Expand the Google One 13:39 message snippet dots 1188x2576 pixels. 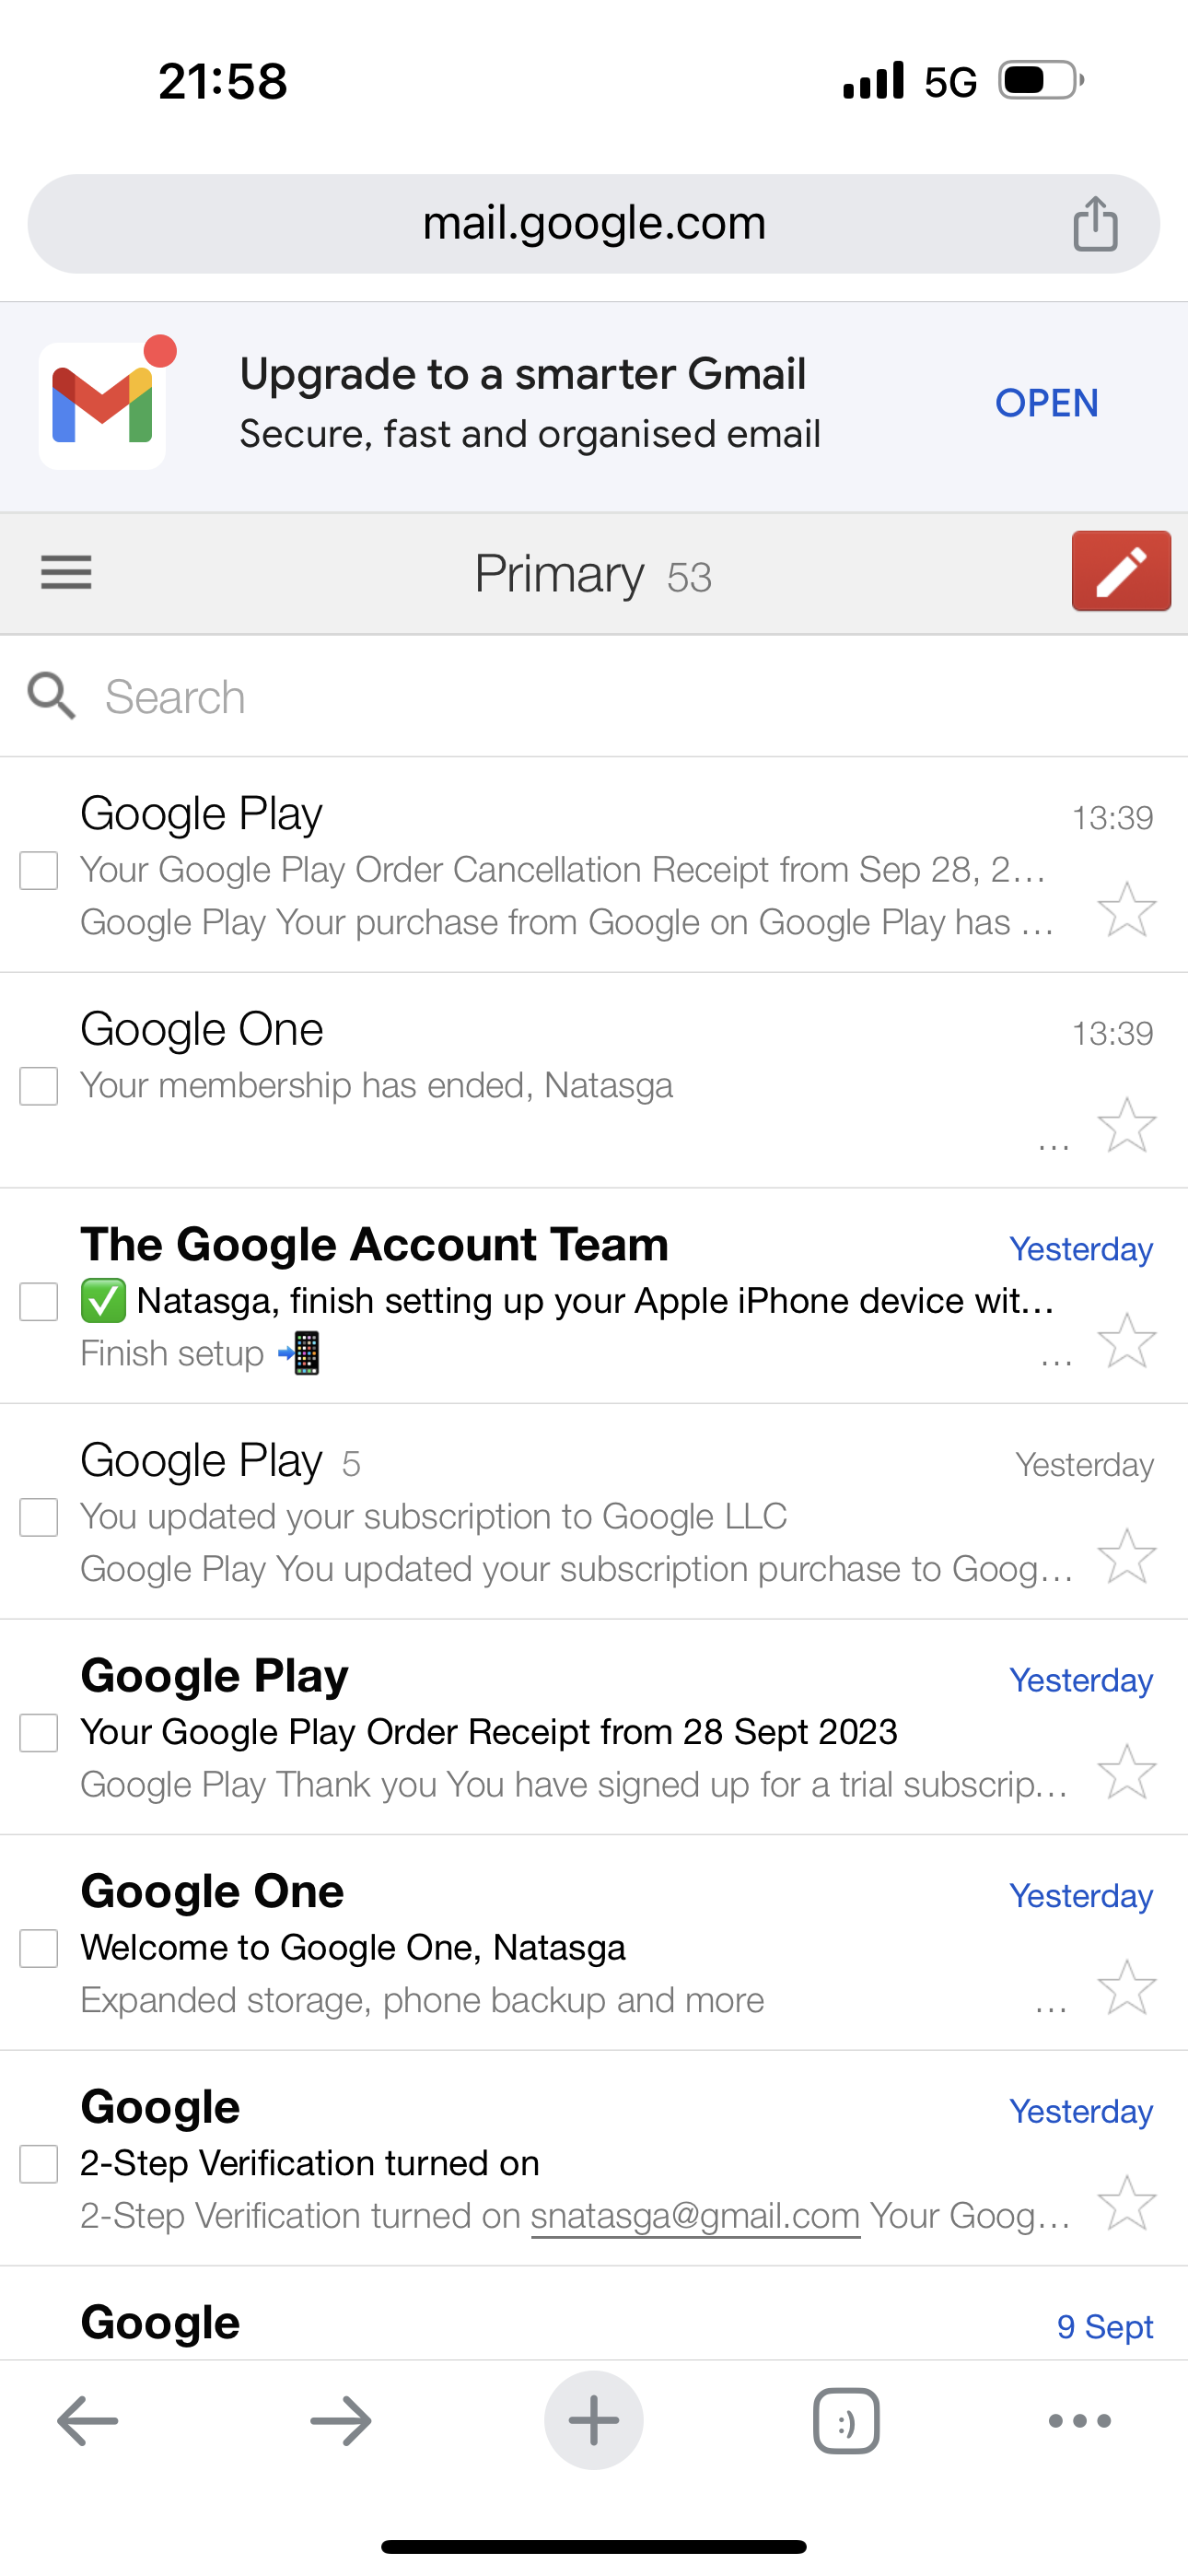click(x=1053, y=1144)
